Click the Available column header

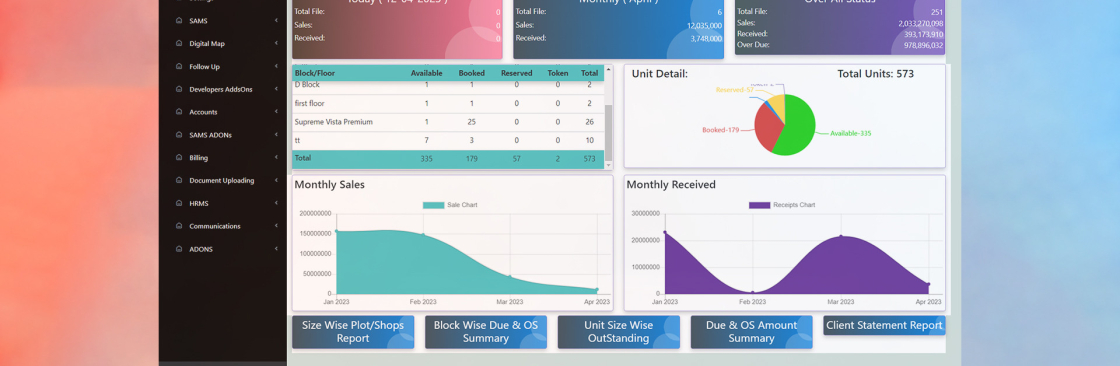click(426, 73)
